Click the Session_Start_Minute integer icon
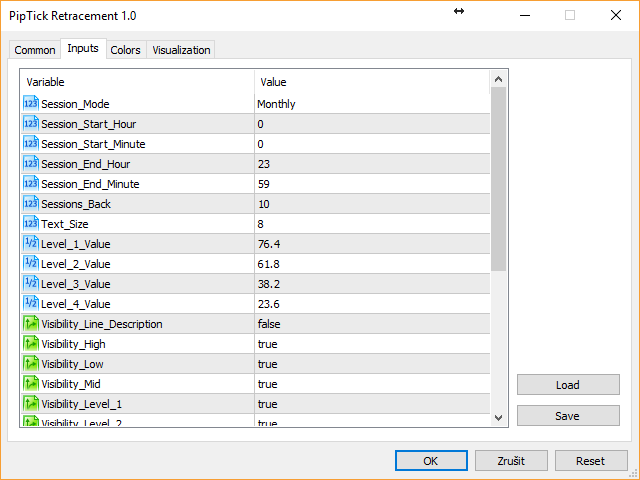The width and height of the screenshot is (640, 480). tap(31, 144)
